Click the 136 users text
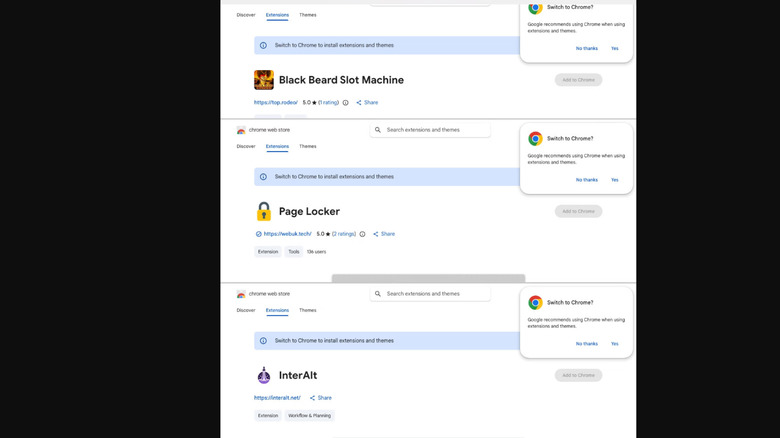The width and height of the screenshot is (780, 438). coord(316,252)
